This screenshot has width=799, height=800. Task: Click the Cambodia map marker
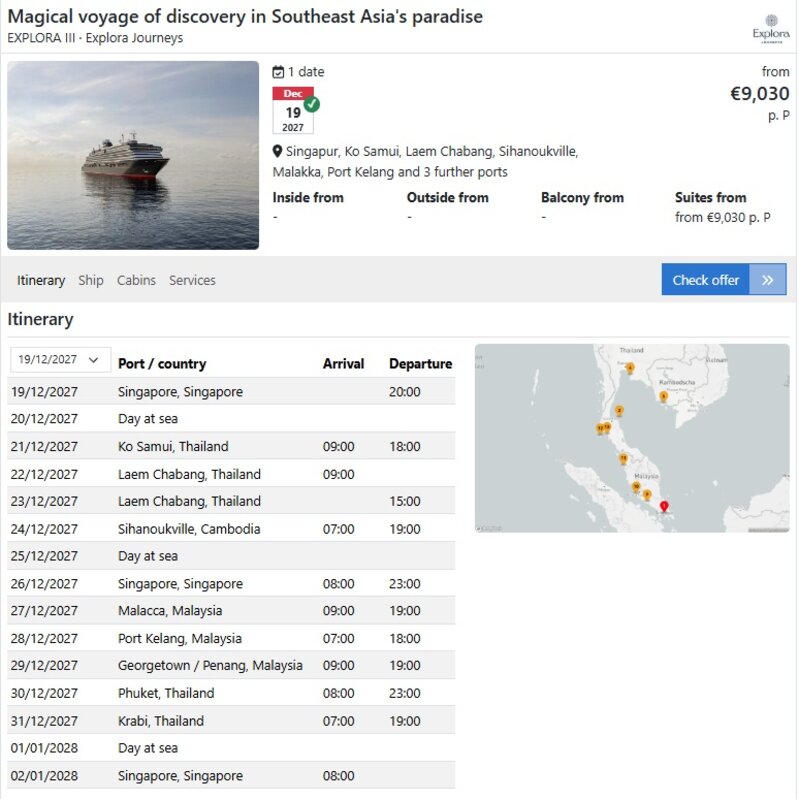click(x=663, y=396)
